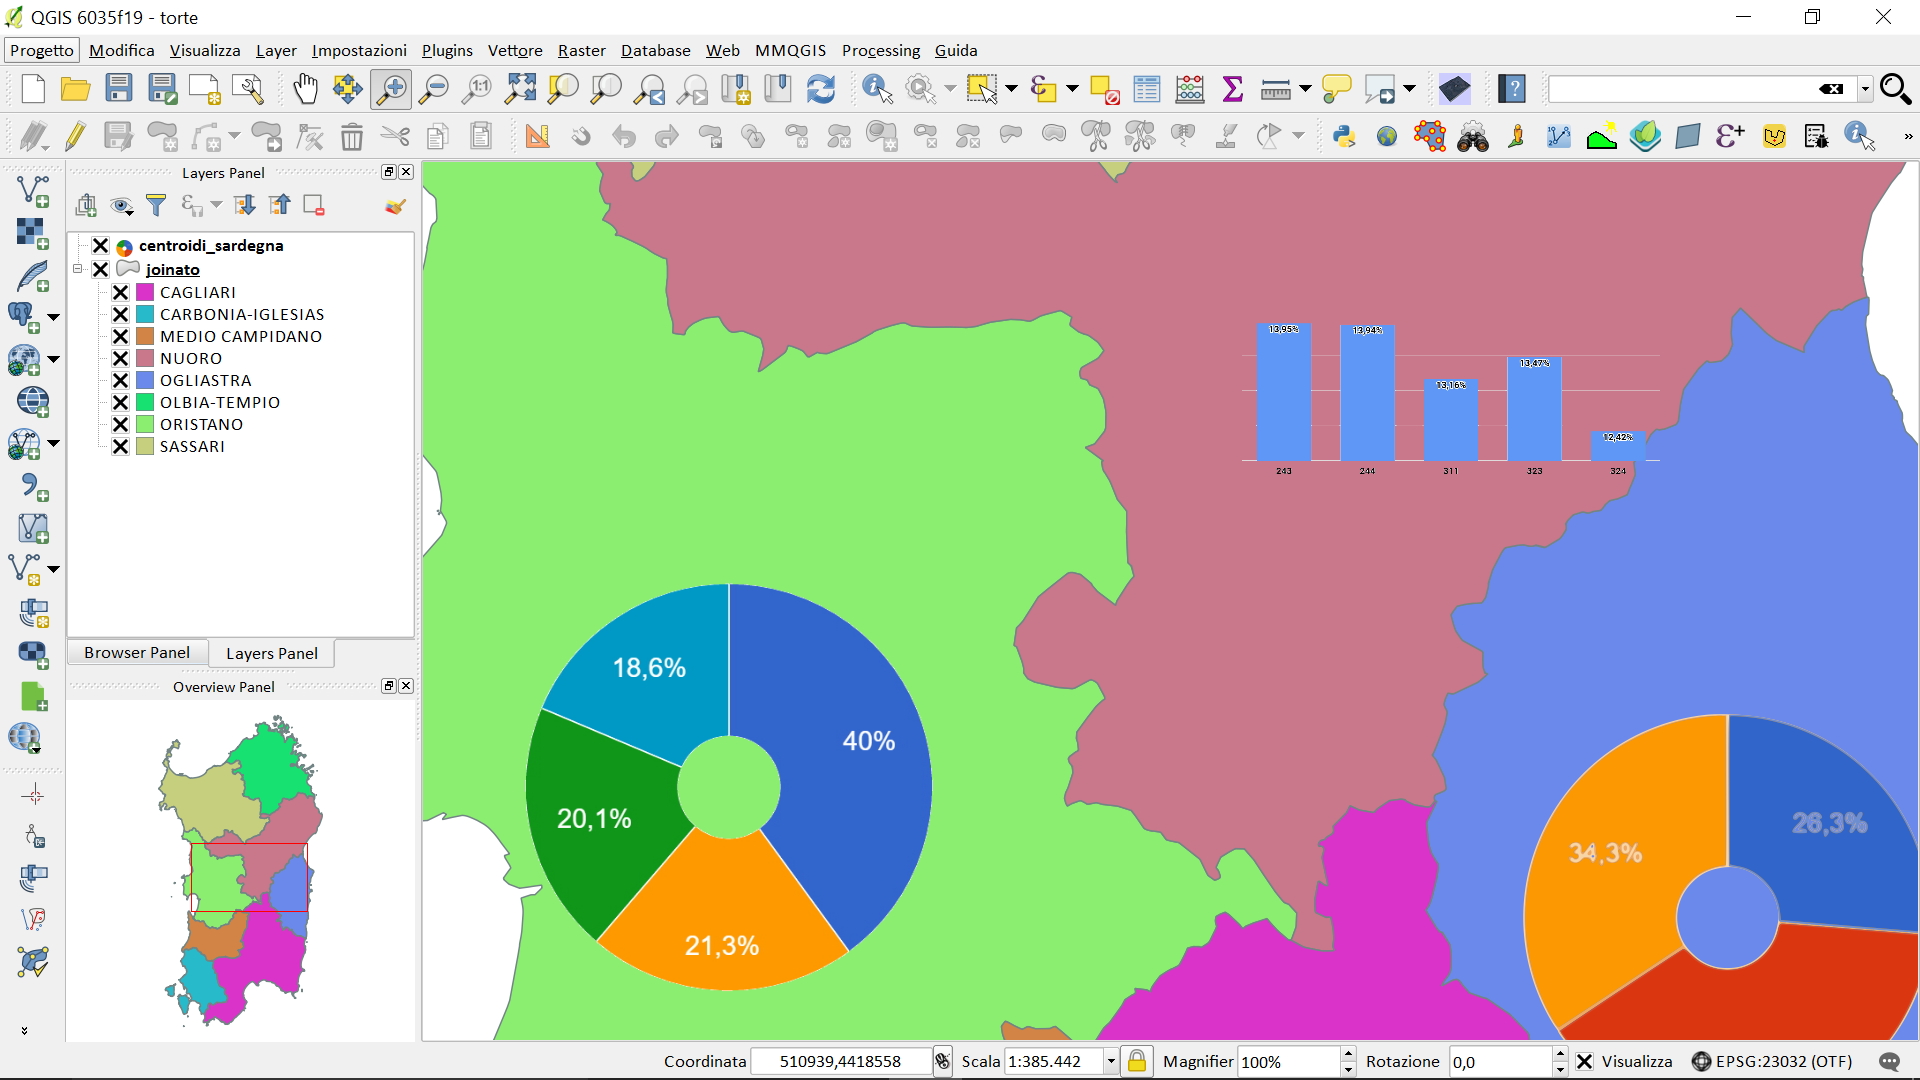Click the Zoom In magnifier tool
Viewport: 1920px width, 1080px height.
(x=391, y=90)
